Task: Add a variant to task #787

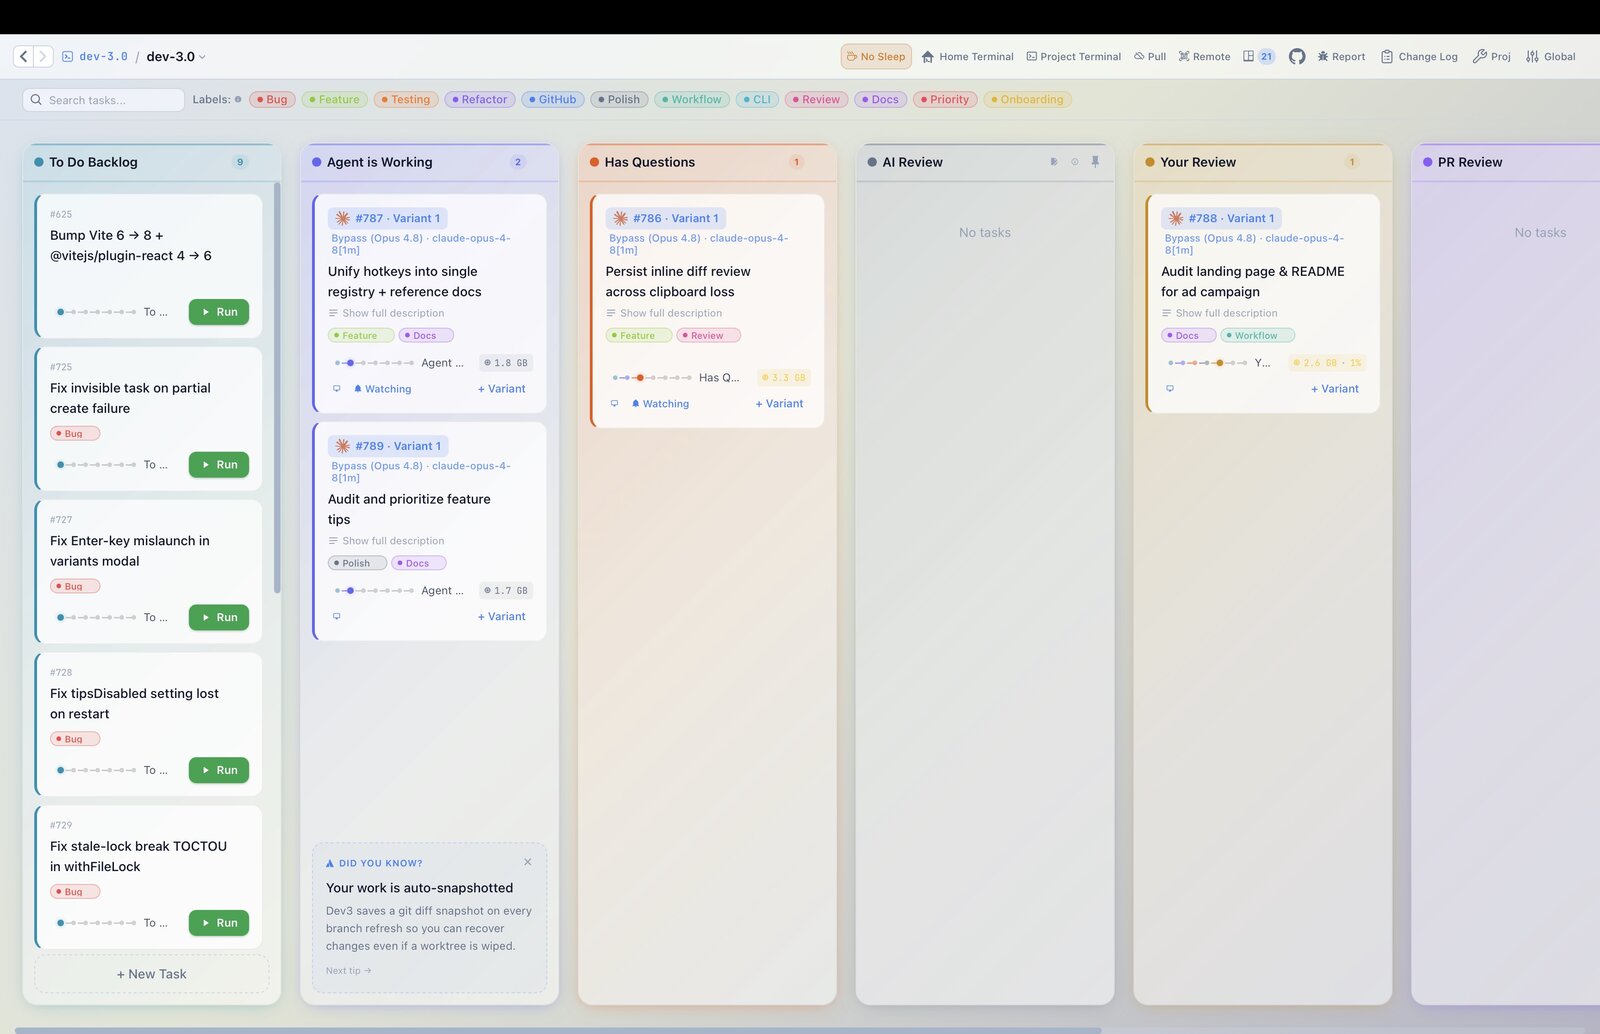Action: point(501,389)
